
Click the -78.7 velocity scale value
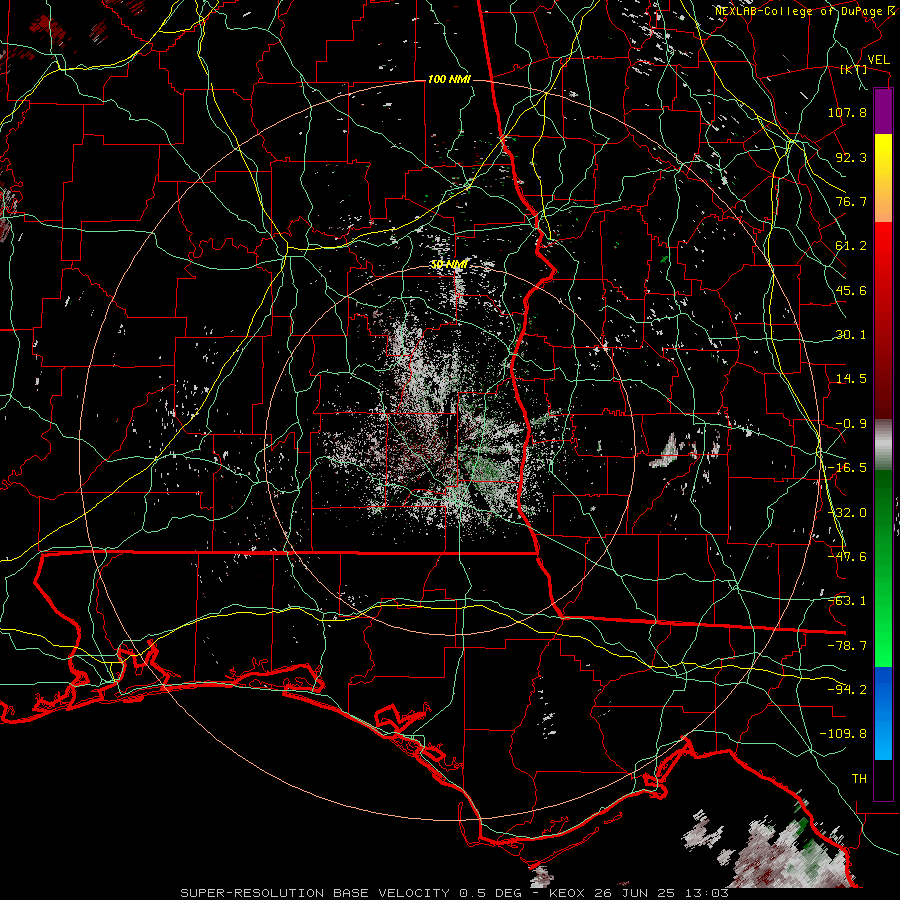coord(847,646)
